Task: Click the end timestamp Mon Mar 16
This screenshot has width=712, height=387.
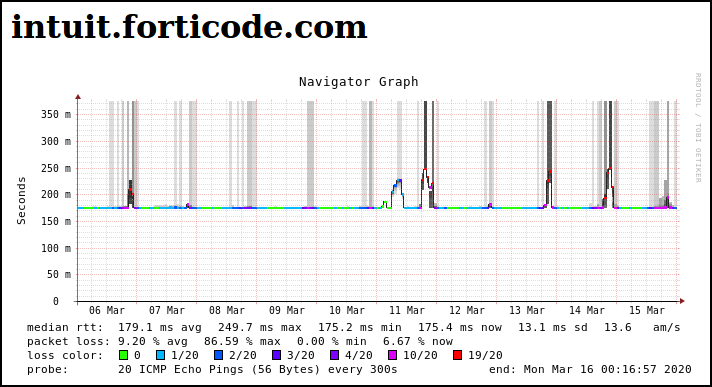Action: point(590,369)
